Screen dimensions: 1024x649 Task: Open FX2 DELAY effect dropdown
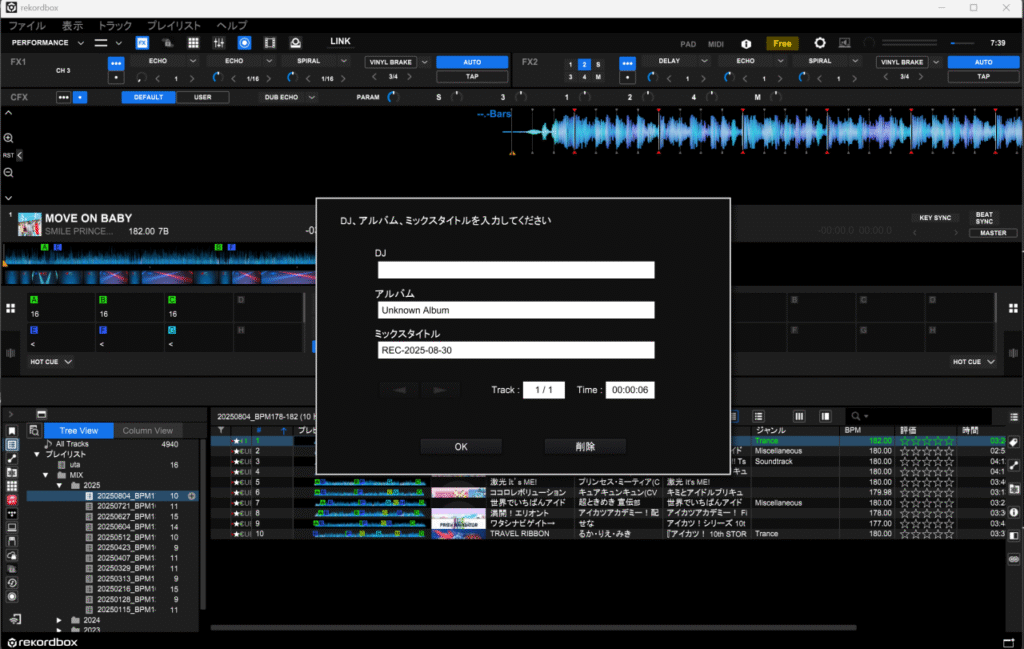coord(704,61)
